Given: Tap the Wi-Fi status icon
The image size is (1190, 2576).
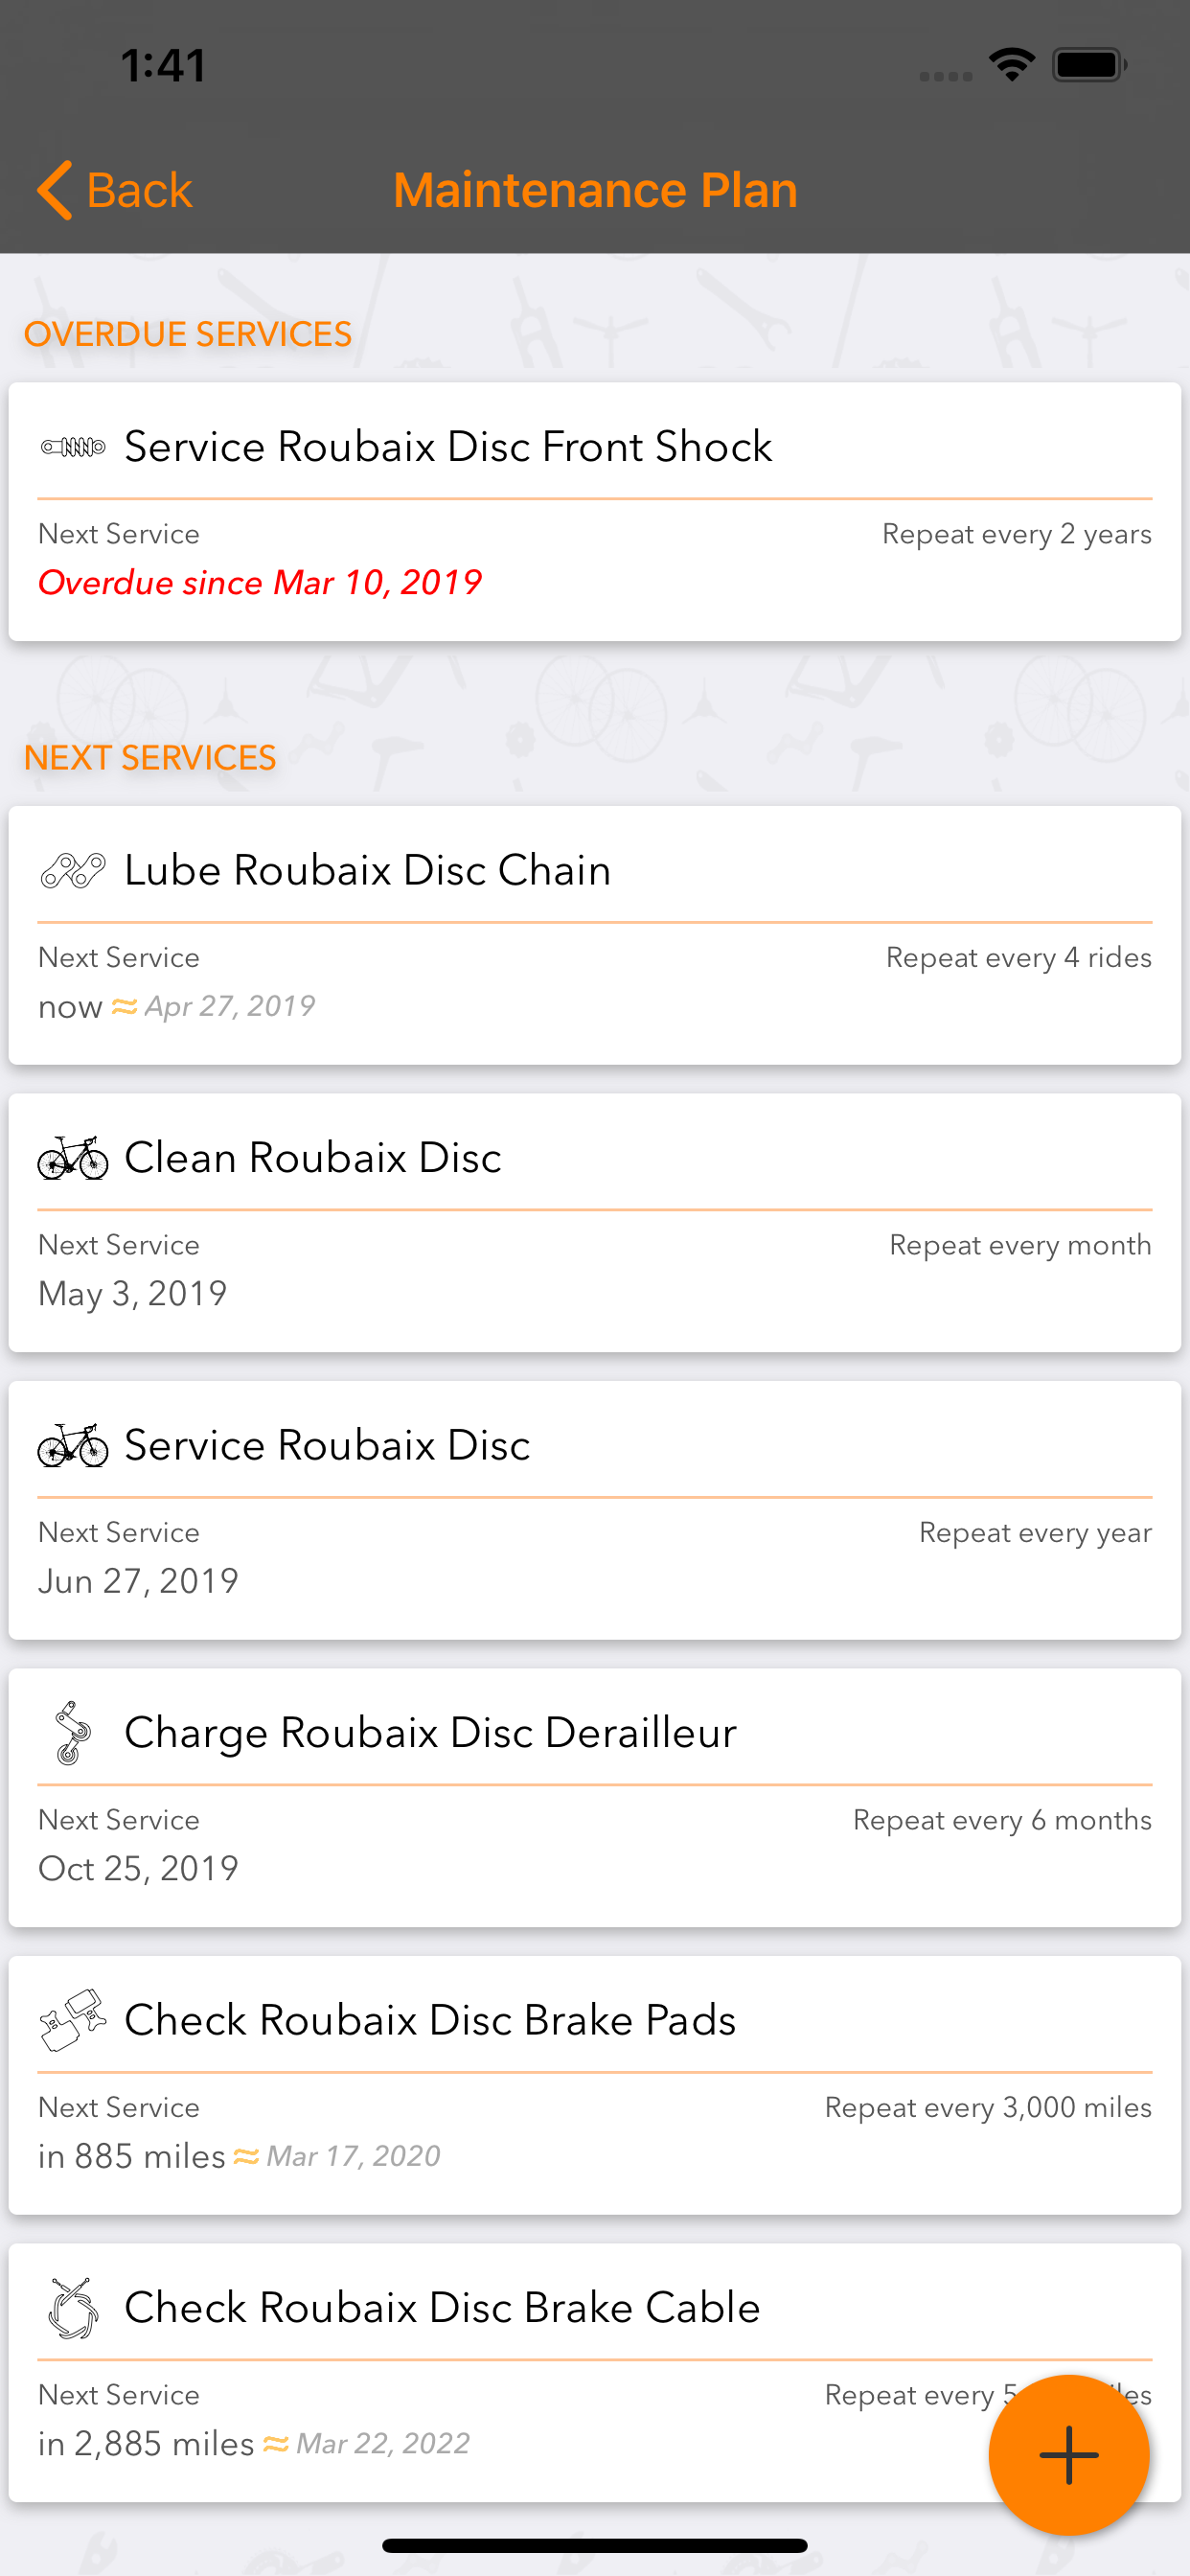Looking at the screenshot, I should (1011, 65).
